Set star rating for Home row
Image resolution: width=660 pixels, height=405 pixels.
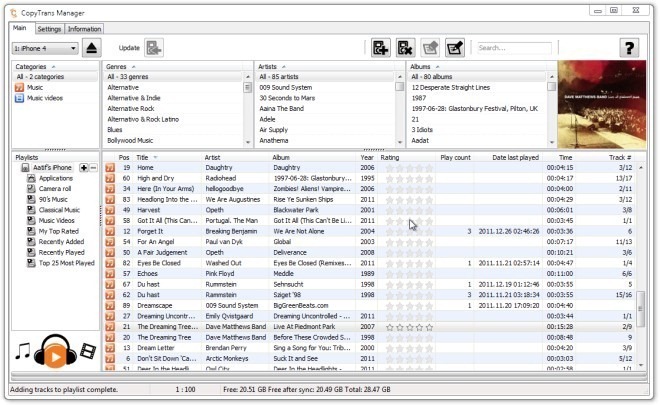410,168
